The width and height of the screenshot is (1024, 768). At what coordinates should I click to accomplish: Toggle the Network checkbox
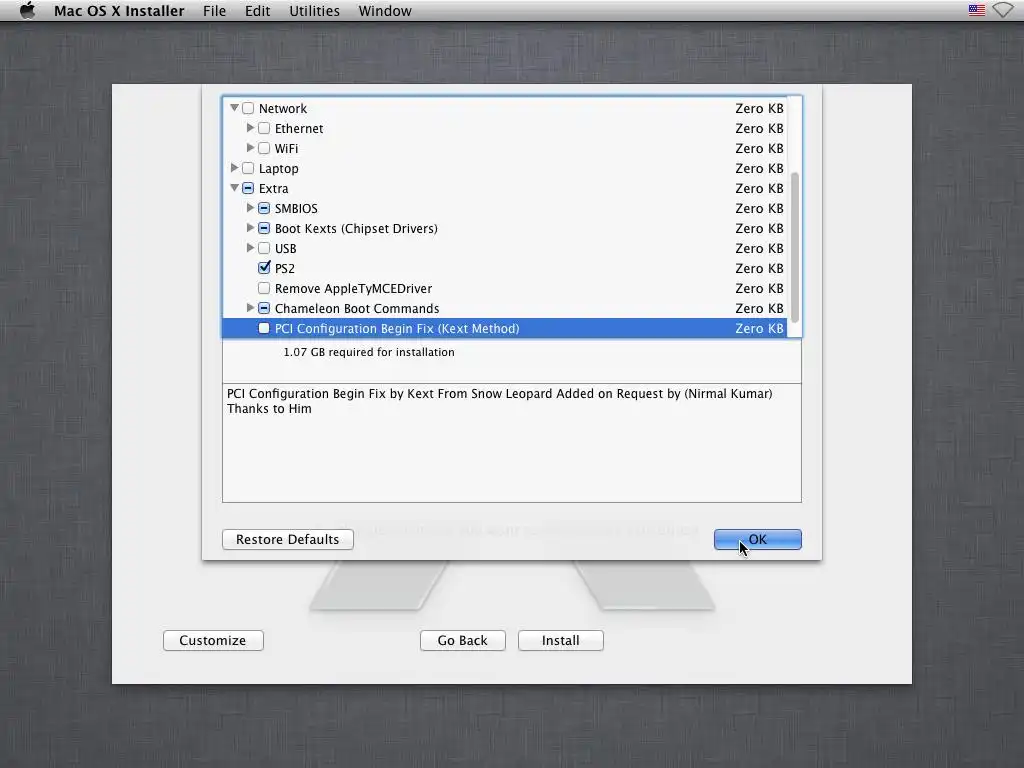(x=248, y=108)
